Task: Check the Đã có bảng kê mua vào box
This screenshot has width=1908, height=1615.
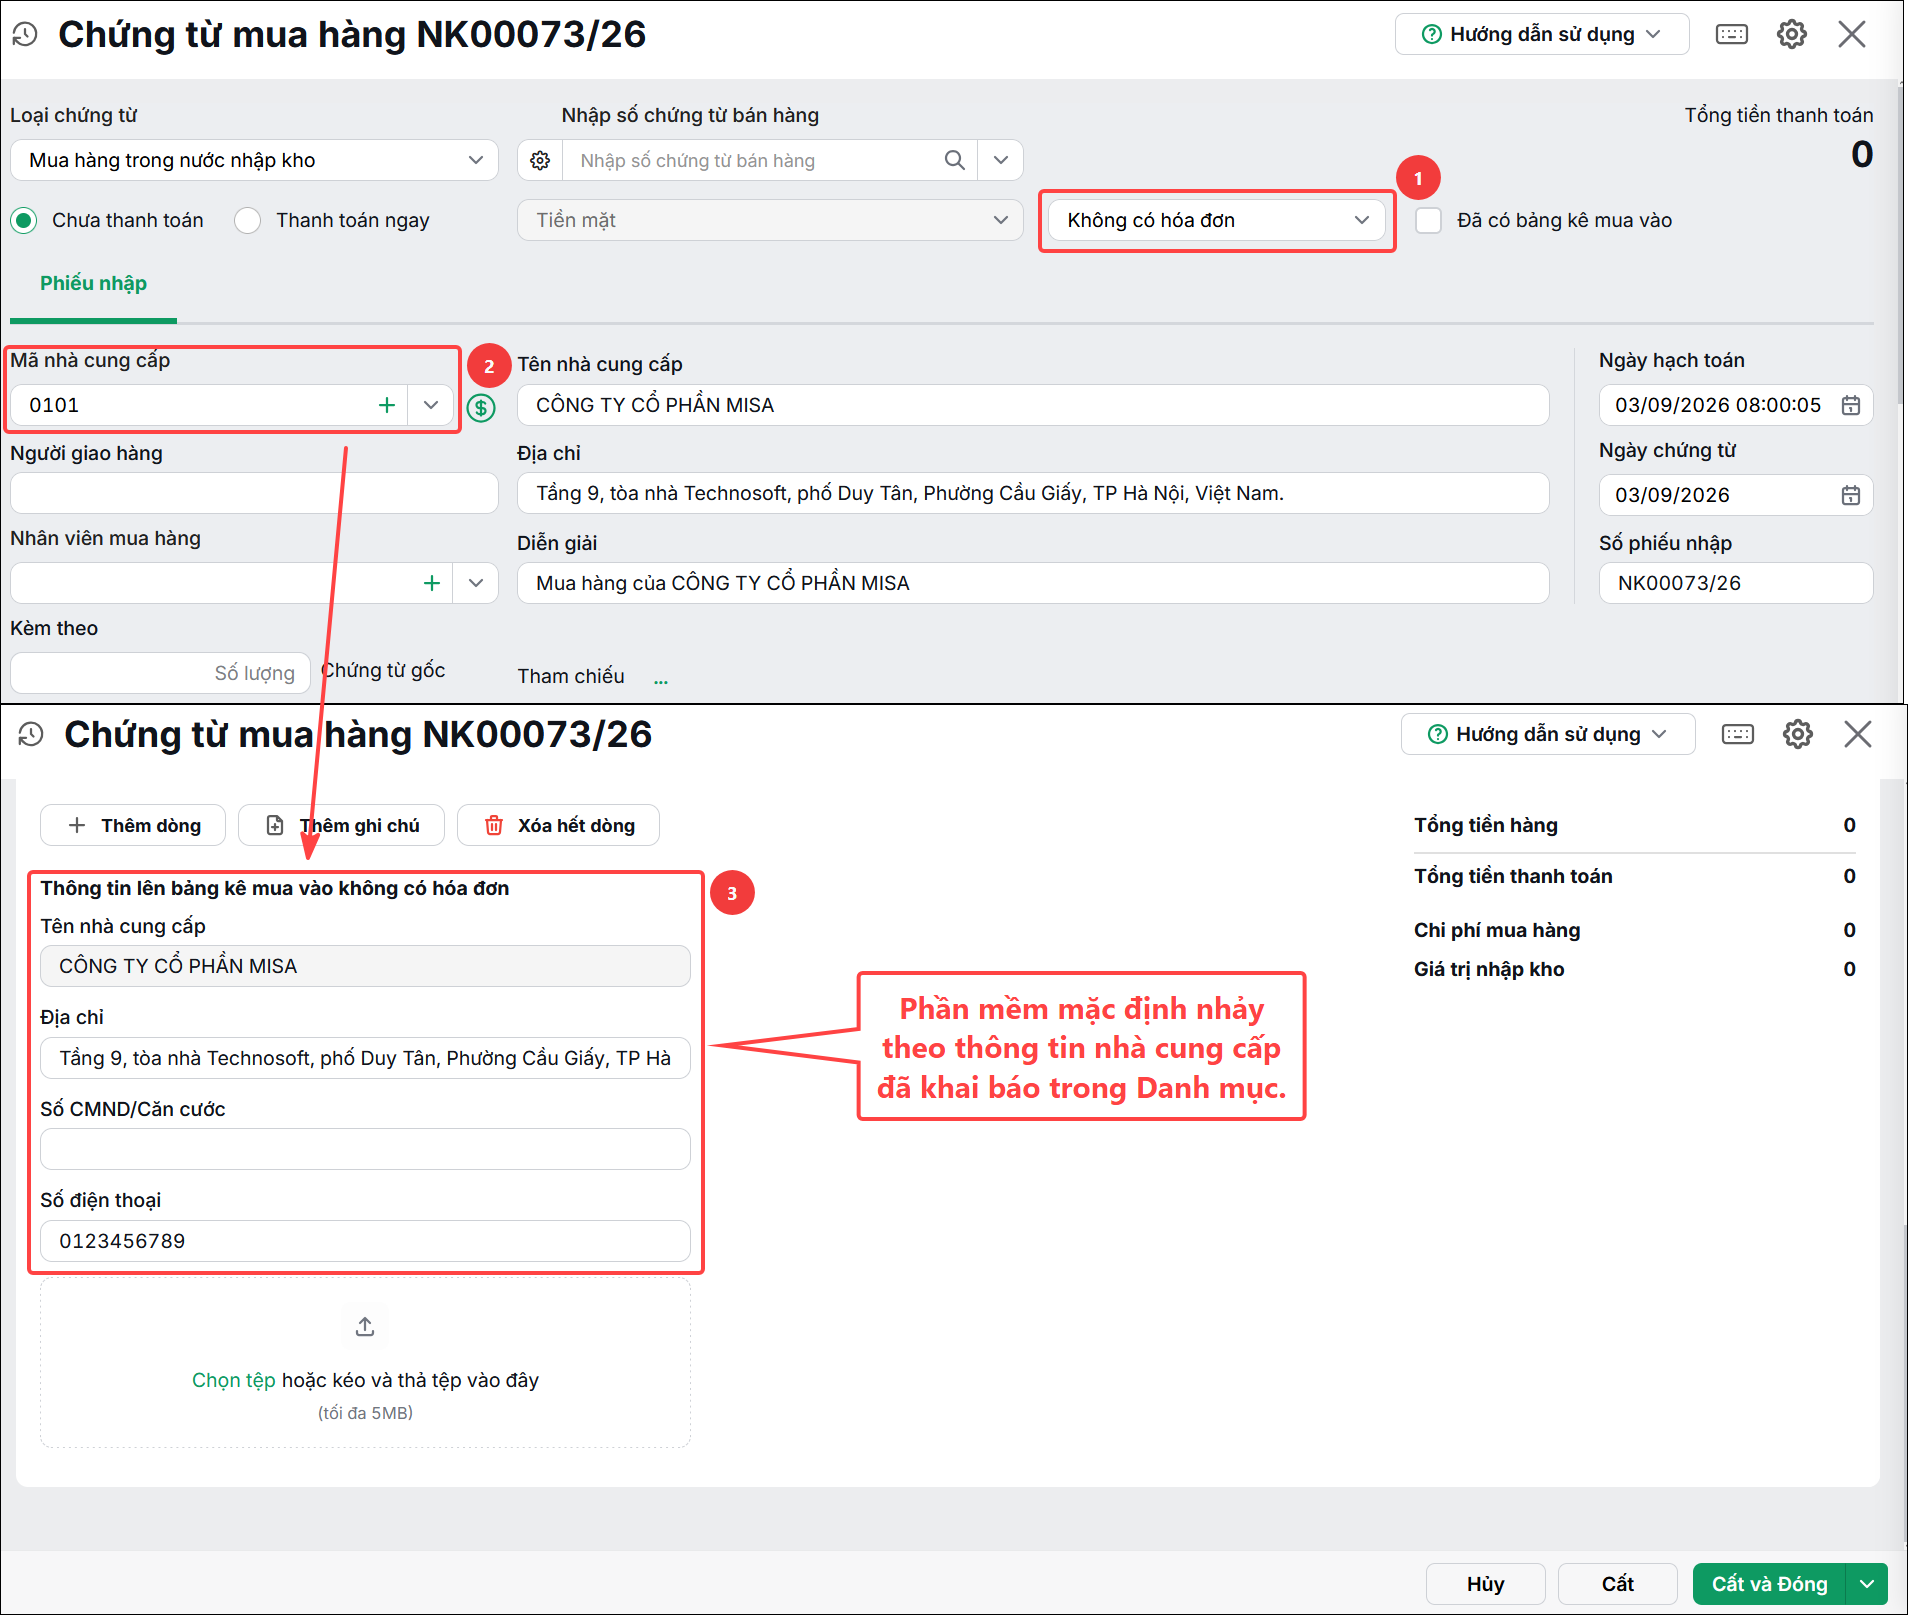Action: (1428, 220)
